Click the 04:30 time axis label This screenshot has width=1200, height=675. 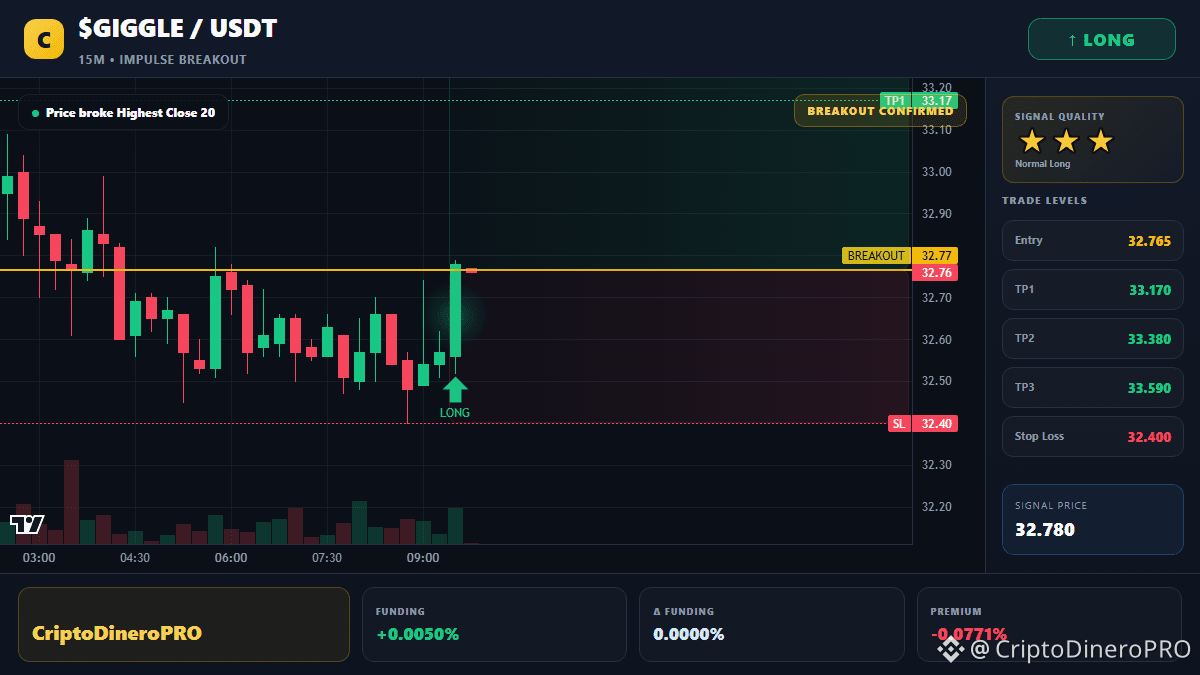click(135, 558)
